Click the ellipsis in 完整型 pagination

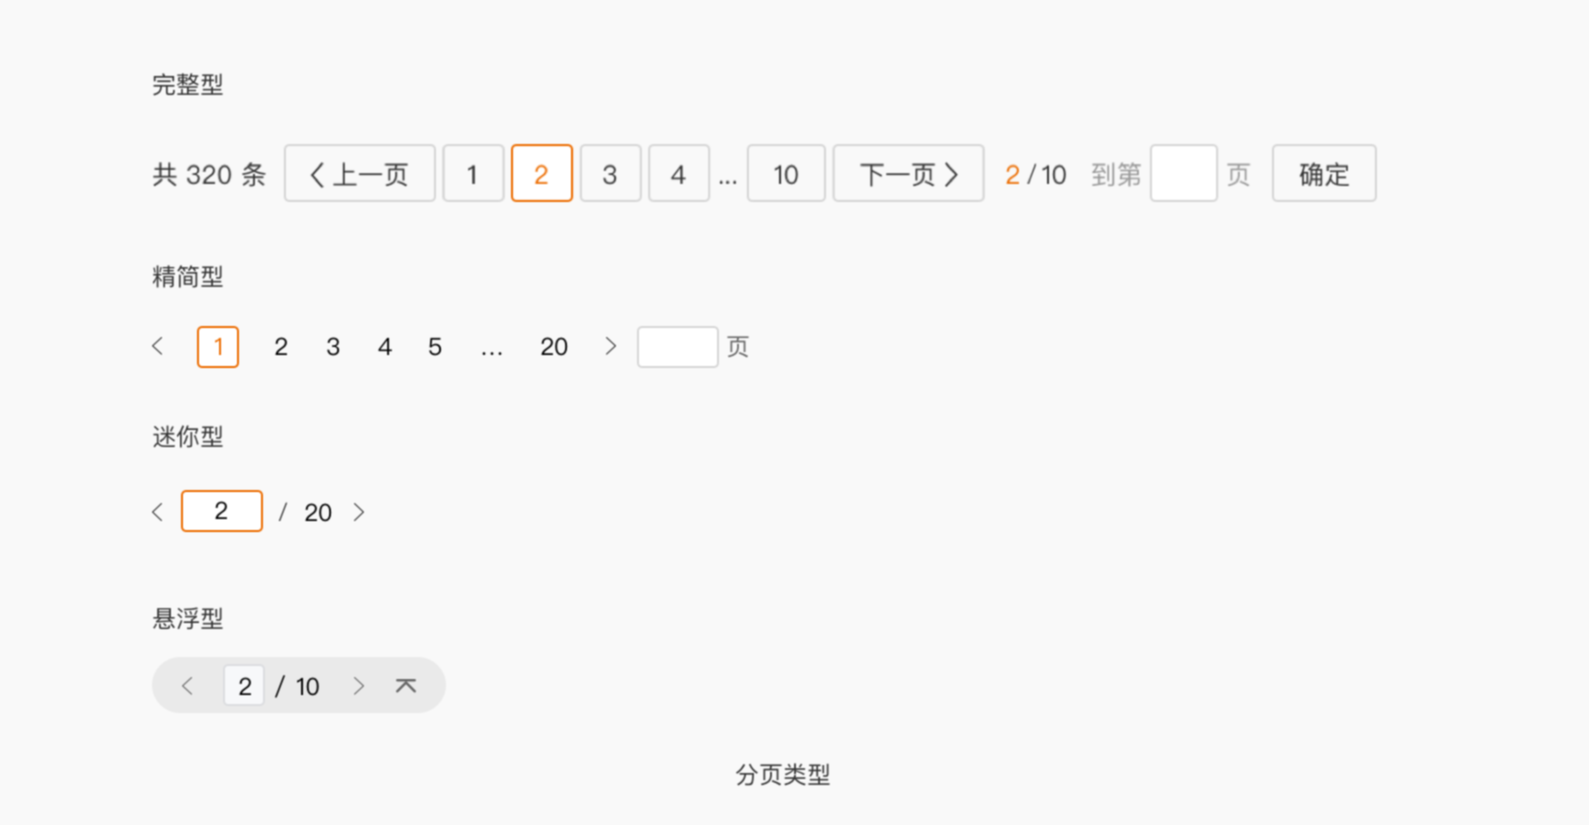click(x=728, y=180)
